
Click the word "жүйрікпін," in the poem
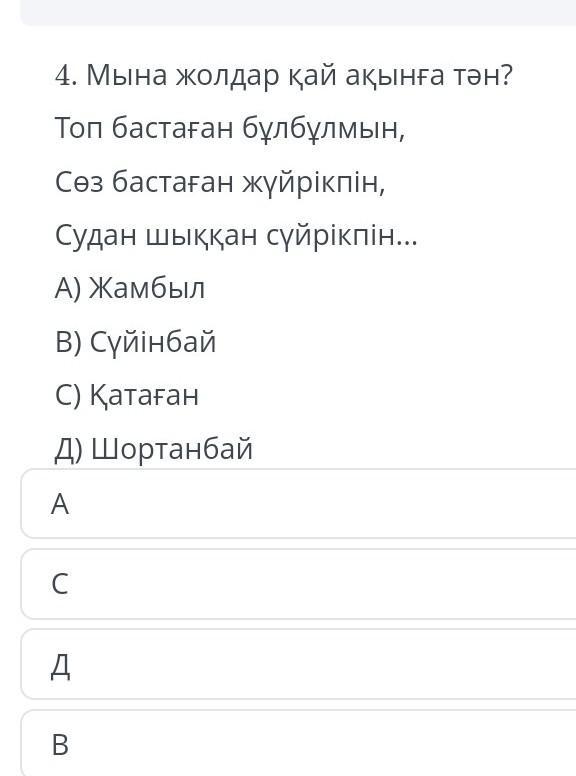coord(313,183)
